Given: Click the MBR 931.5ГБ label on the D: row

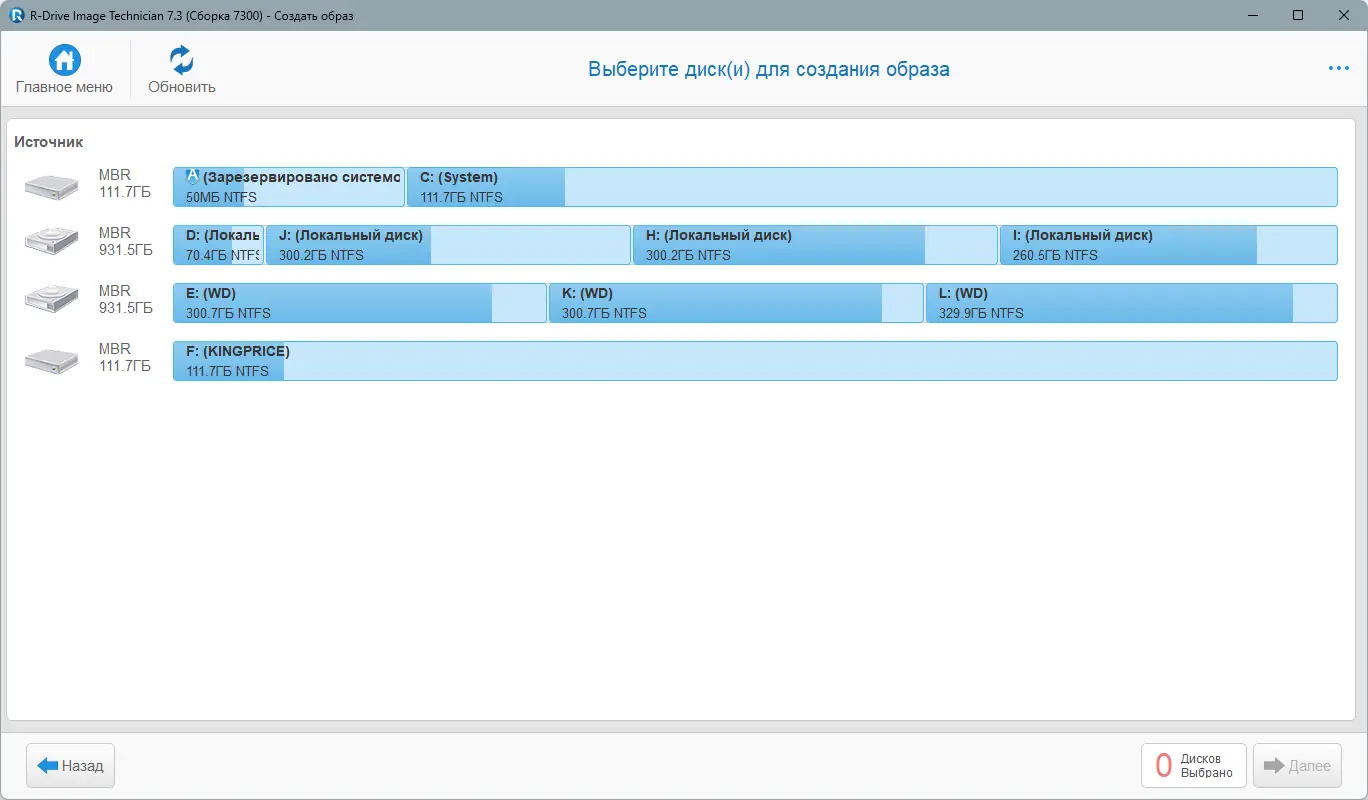Looking at the screenshot, I should click(126, 242).
